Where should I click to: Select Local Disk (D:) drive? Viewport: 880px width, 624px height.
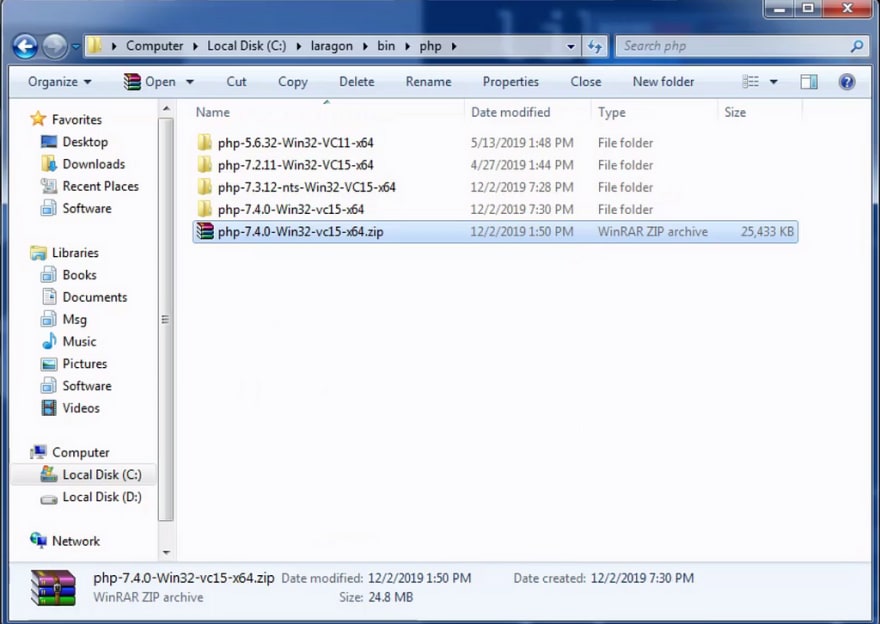102,497
